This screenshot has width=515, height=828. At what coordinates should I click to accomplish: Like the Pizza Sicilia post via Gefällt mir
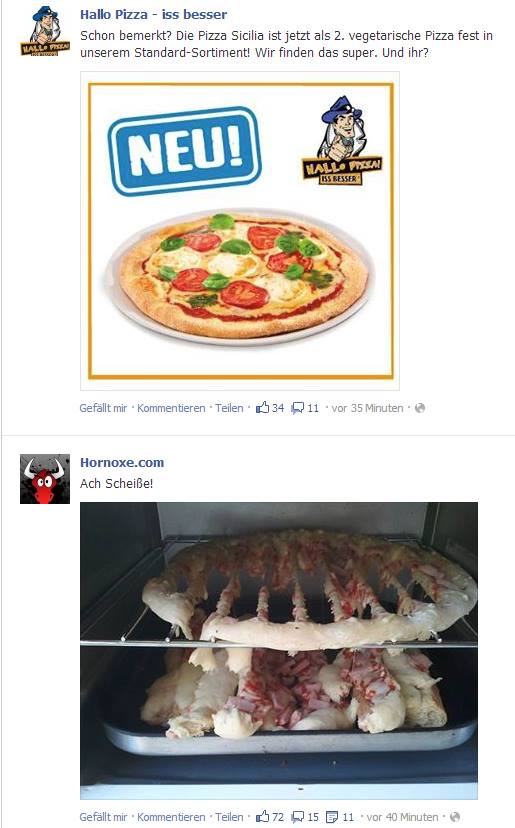point(103,408)
